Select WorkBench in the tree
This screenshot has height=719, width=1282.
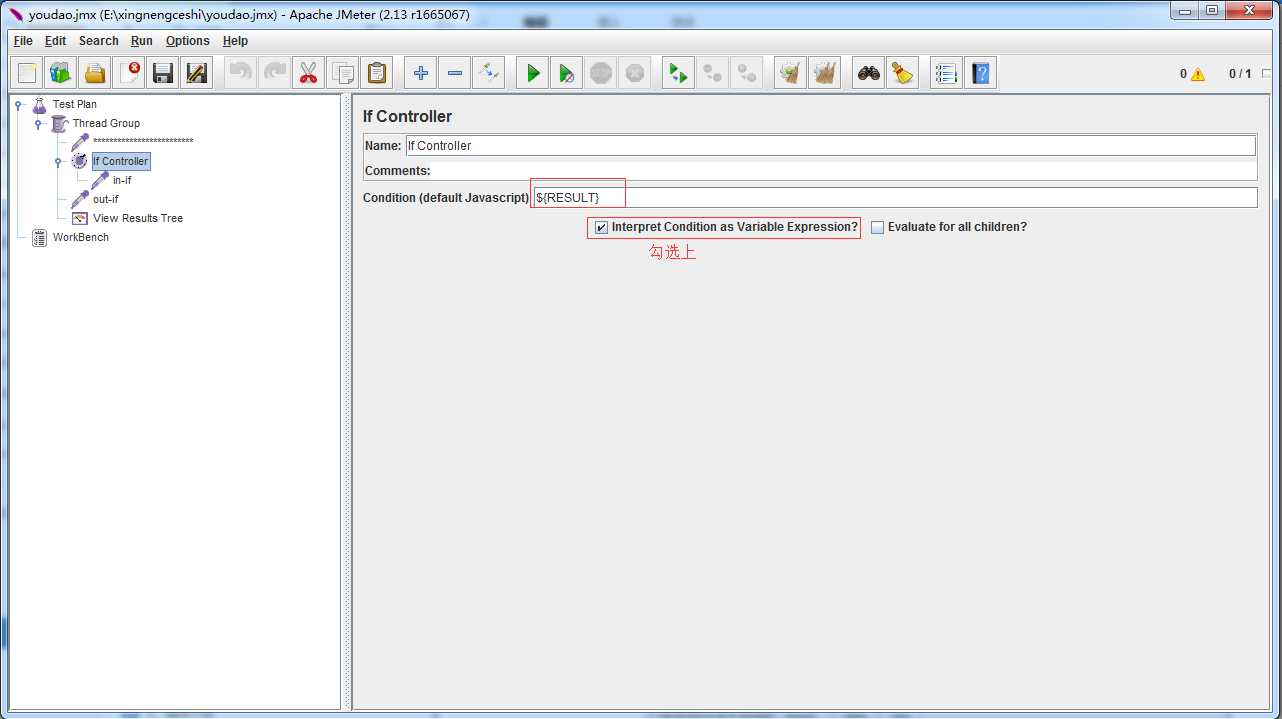pyautogui.click(x=81, y=237)
